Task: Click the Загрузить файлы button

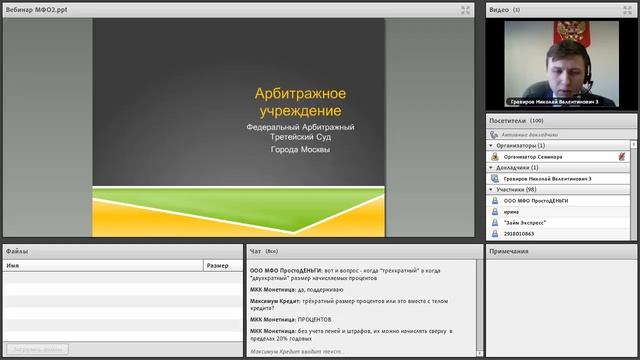Action: coord(37,349)
